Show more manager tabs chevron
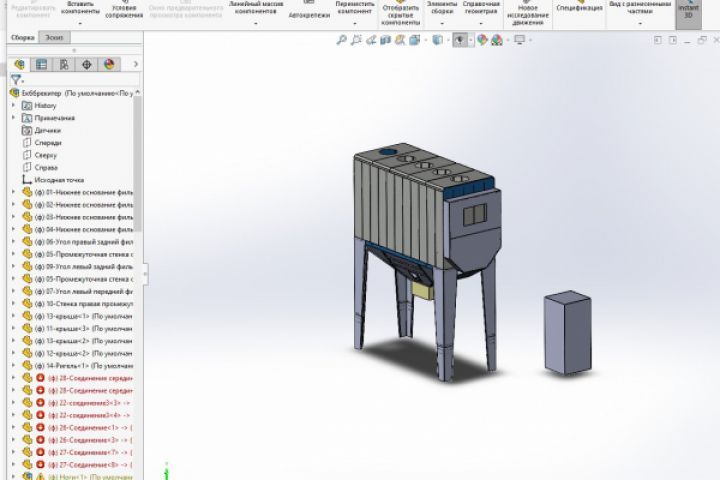The width and height of the screenshot is (720, 480). [x=135, y=64]
